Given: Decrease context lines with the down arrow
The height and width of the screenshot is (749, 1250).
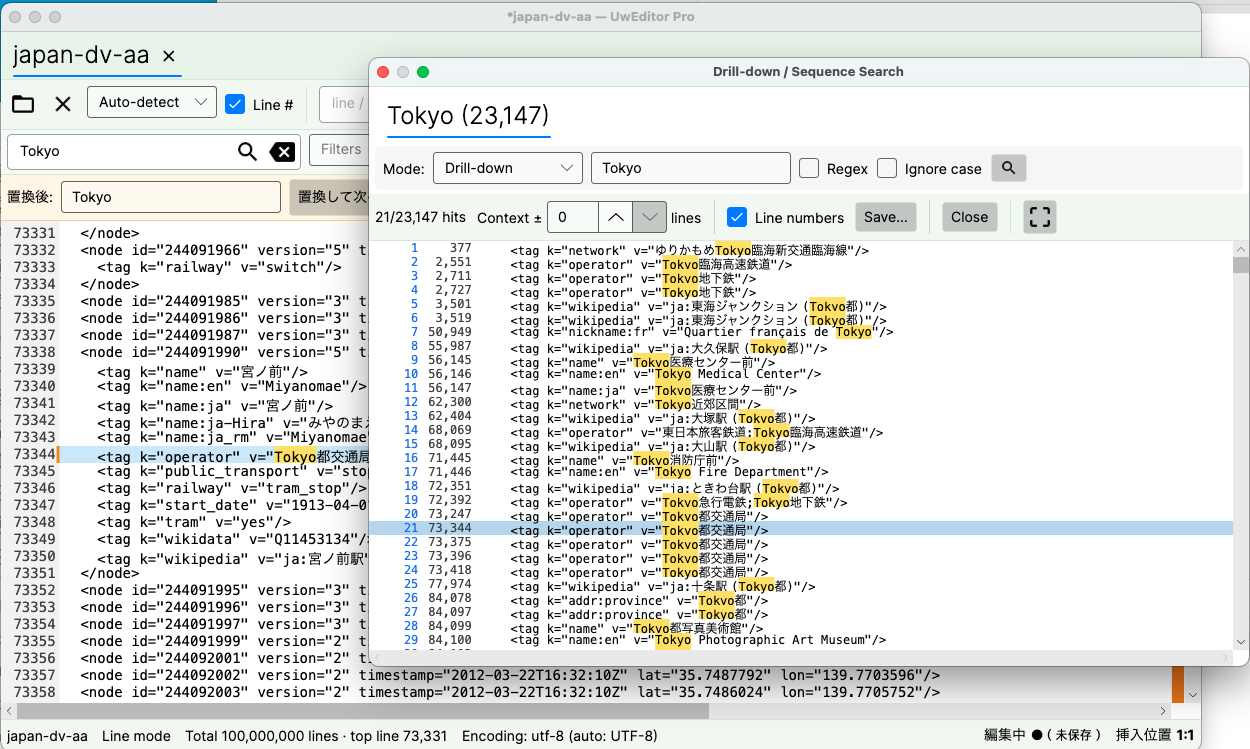Looking at the screenshot, I should 651,217.
